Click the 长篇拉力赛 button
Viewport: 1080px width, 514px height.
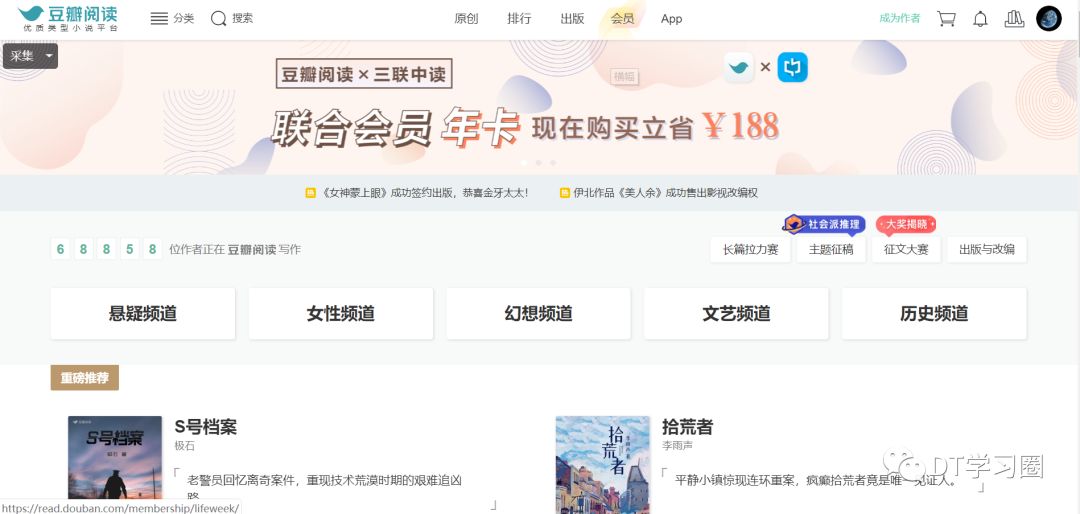pyautogui.click(x=750, y=249)
